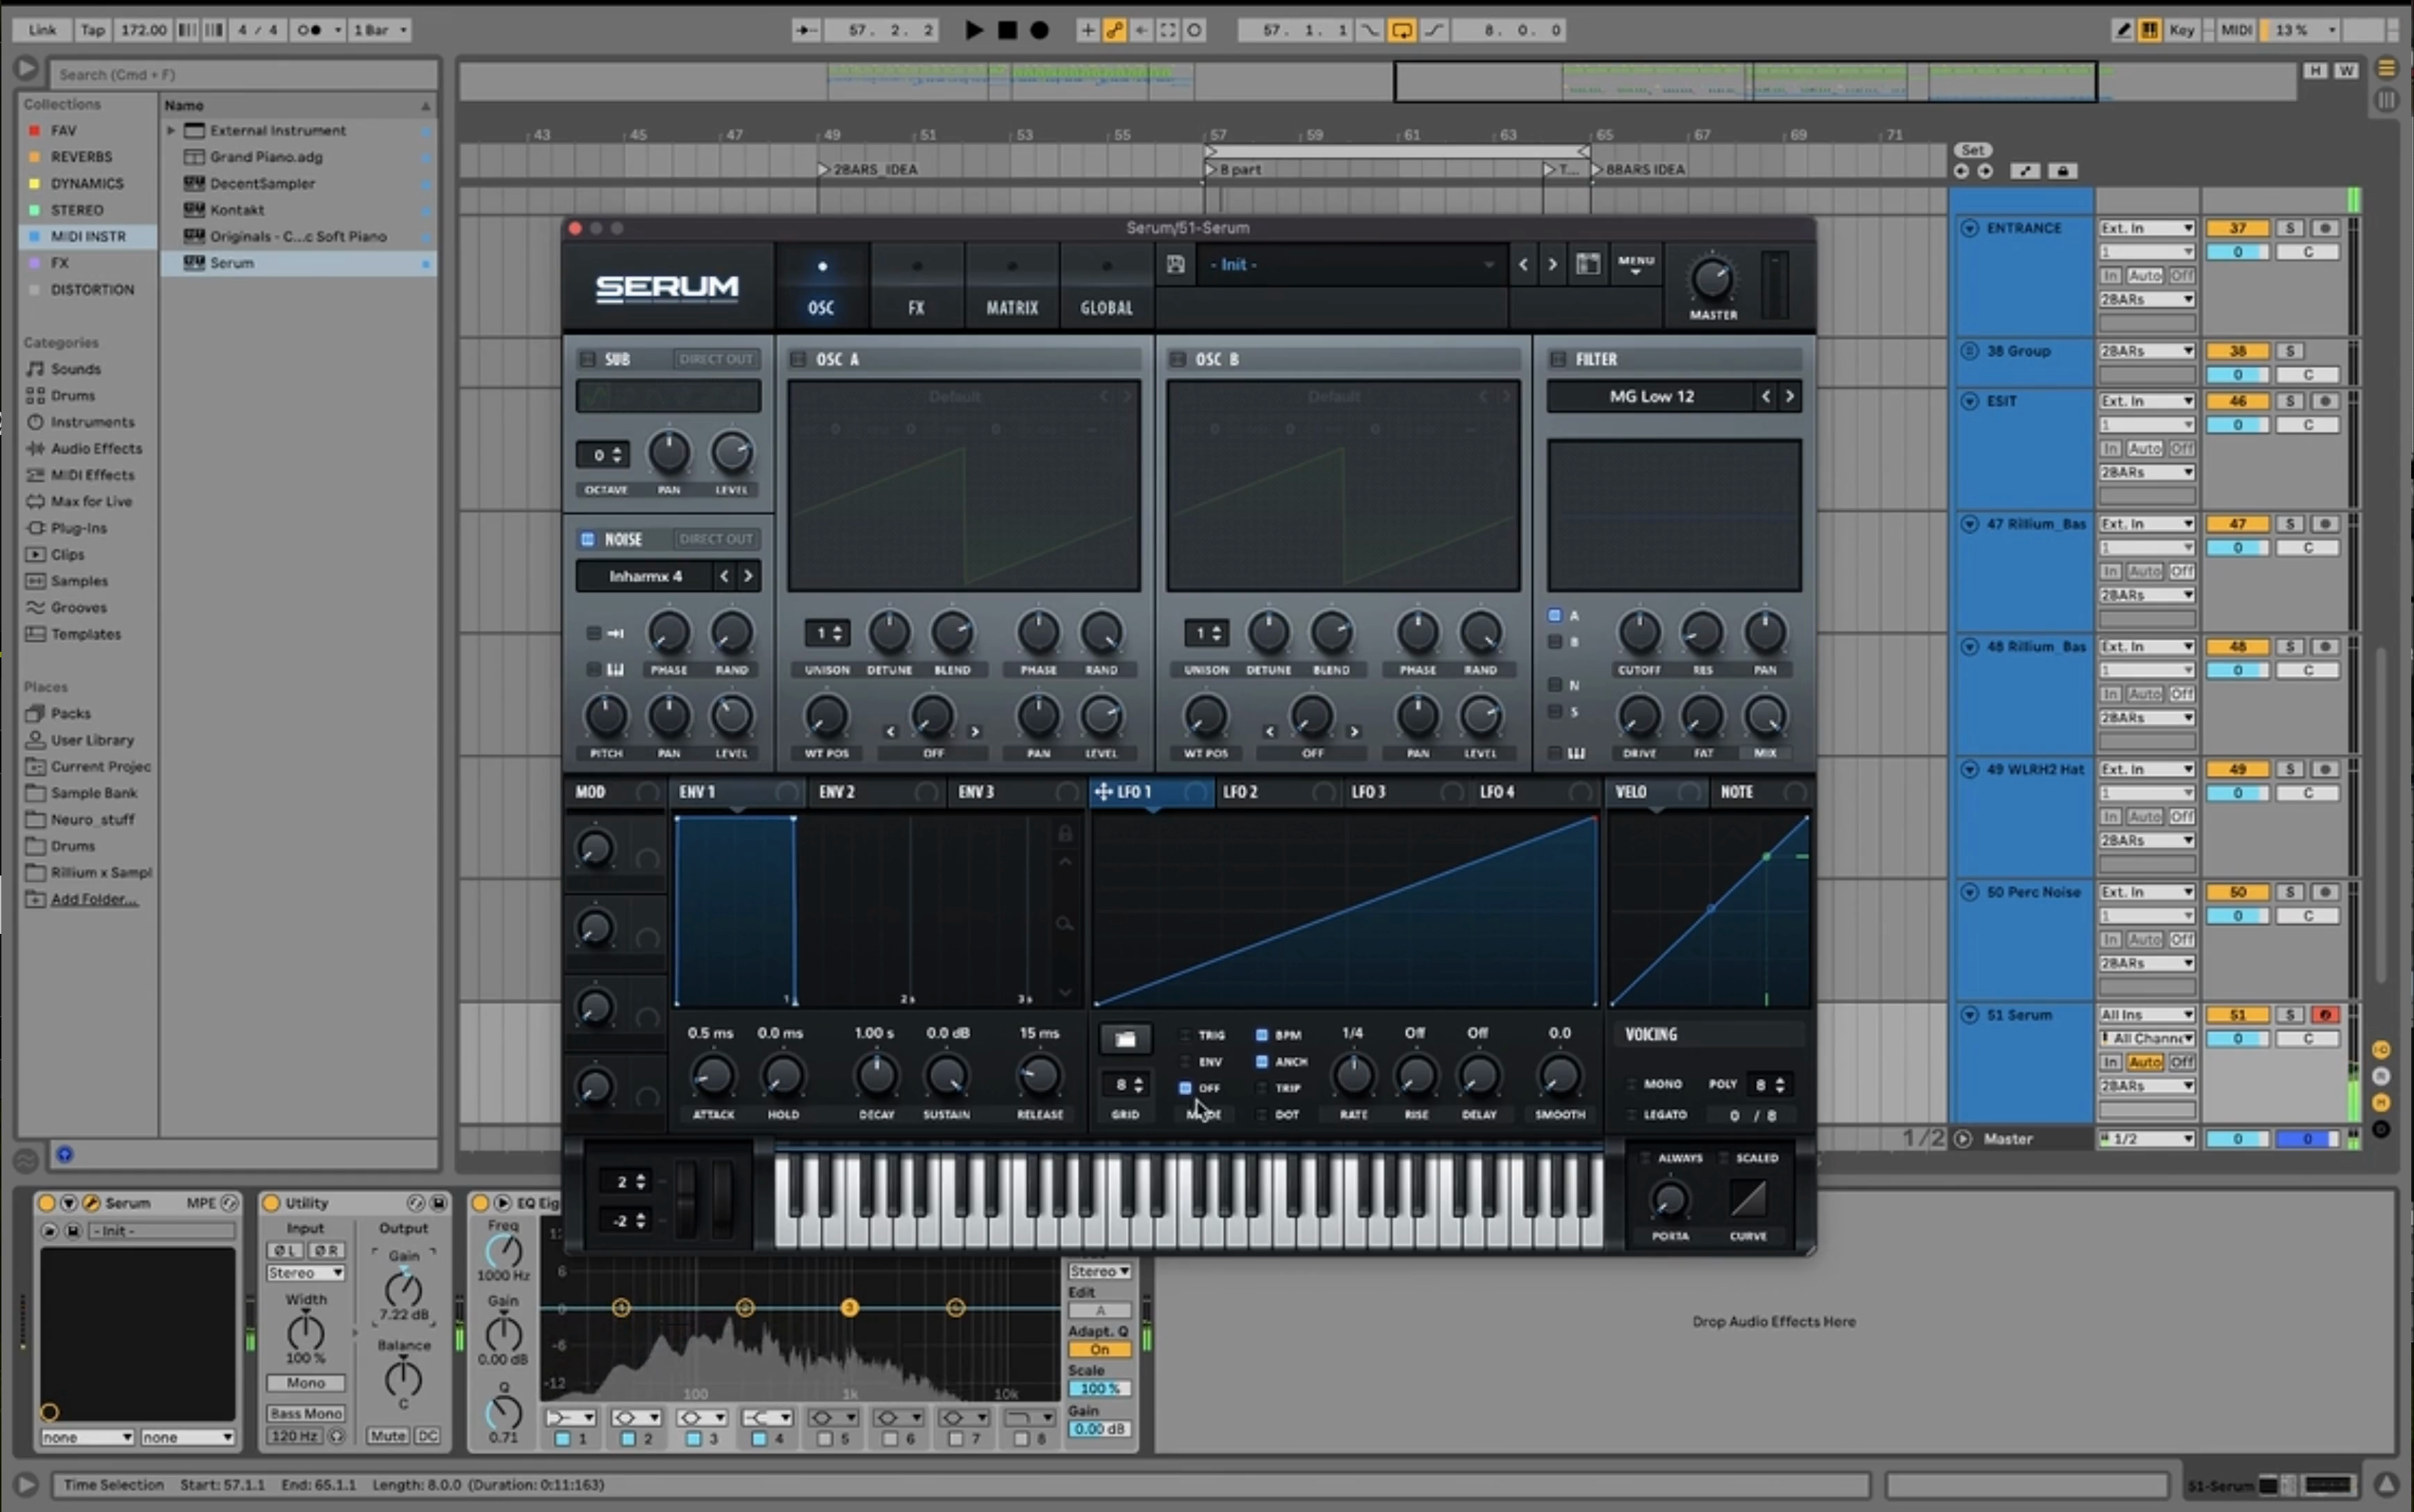Go to the previous Serum preset
The height and width of the screenshot is (1512, 2414).
(x=1523, y=265)
